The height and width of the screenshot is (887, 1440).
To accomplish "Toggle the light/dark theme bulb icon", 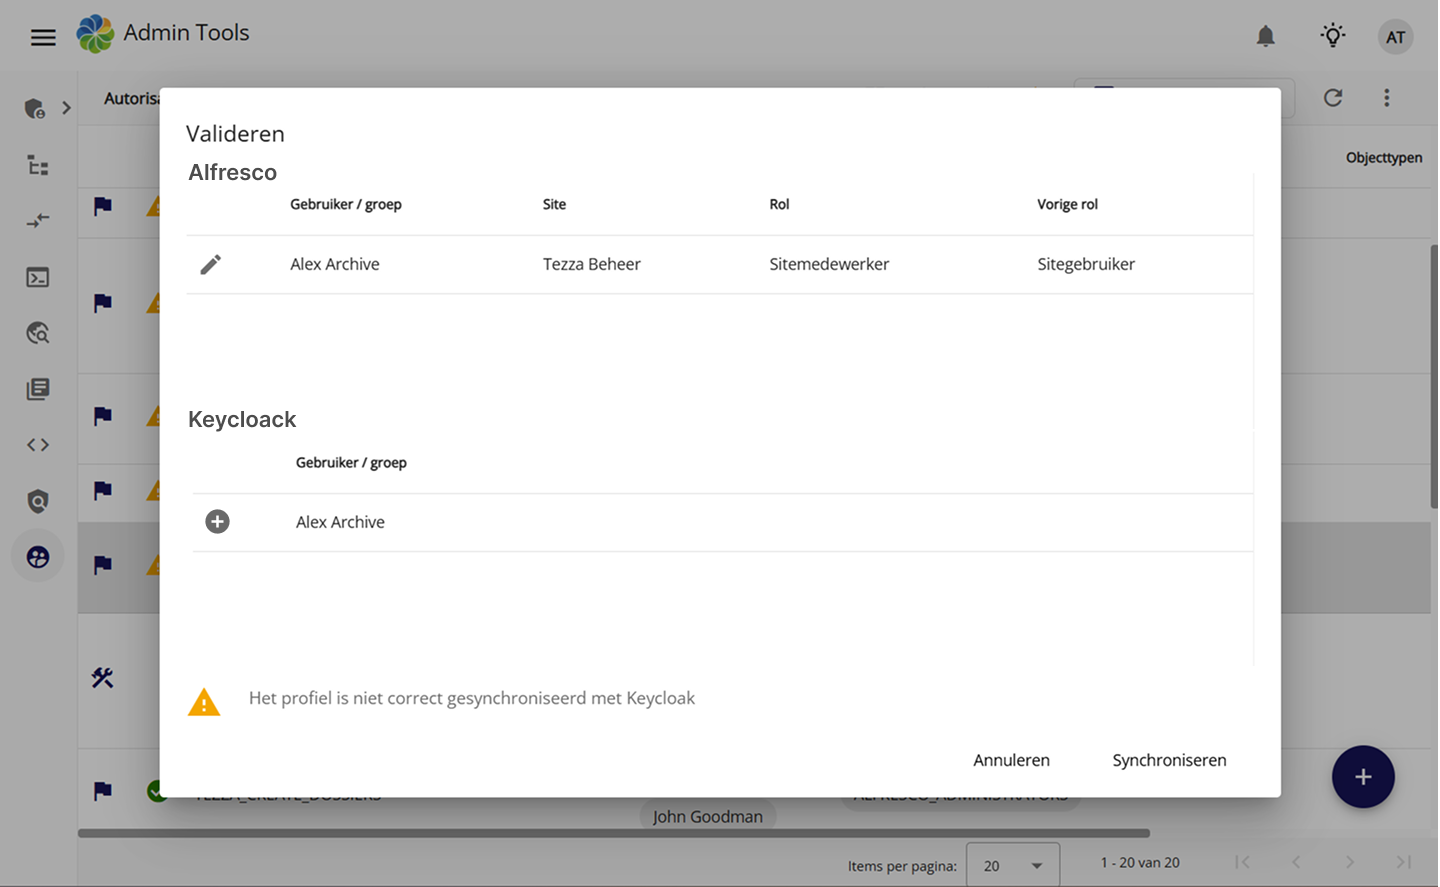I will point(1332,37).
